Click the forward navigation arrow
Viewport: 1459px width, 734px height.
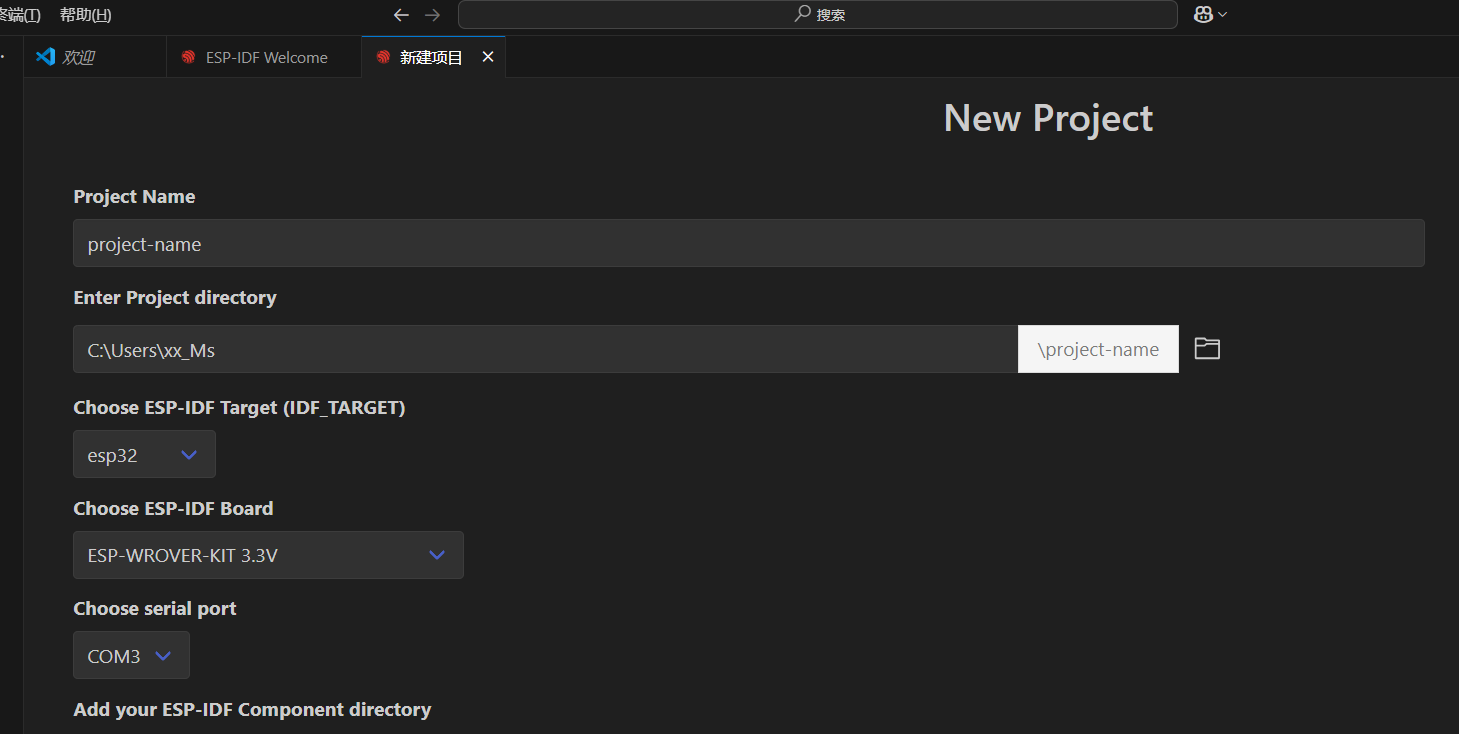(431, 14)
